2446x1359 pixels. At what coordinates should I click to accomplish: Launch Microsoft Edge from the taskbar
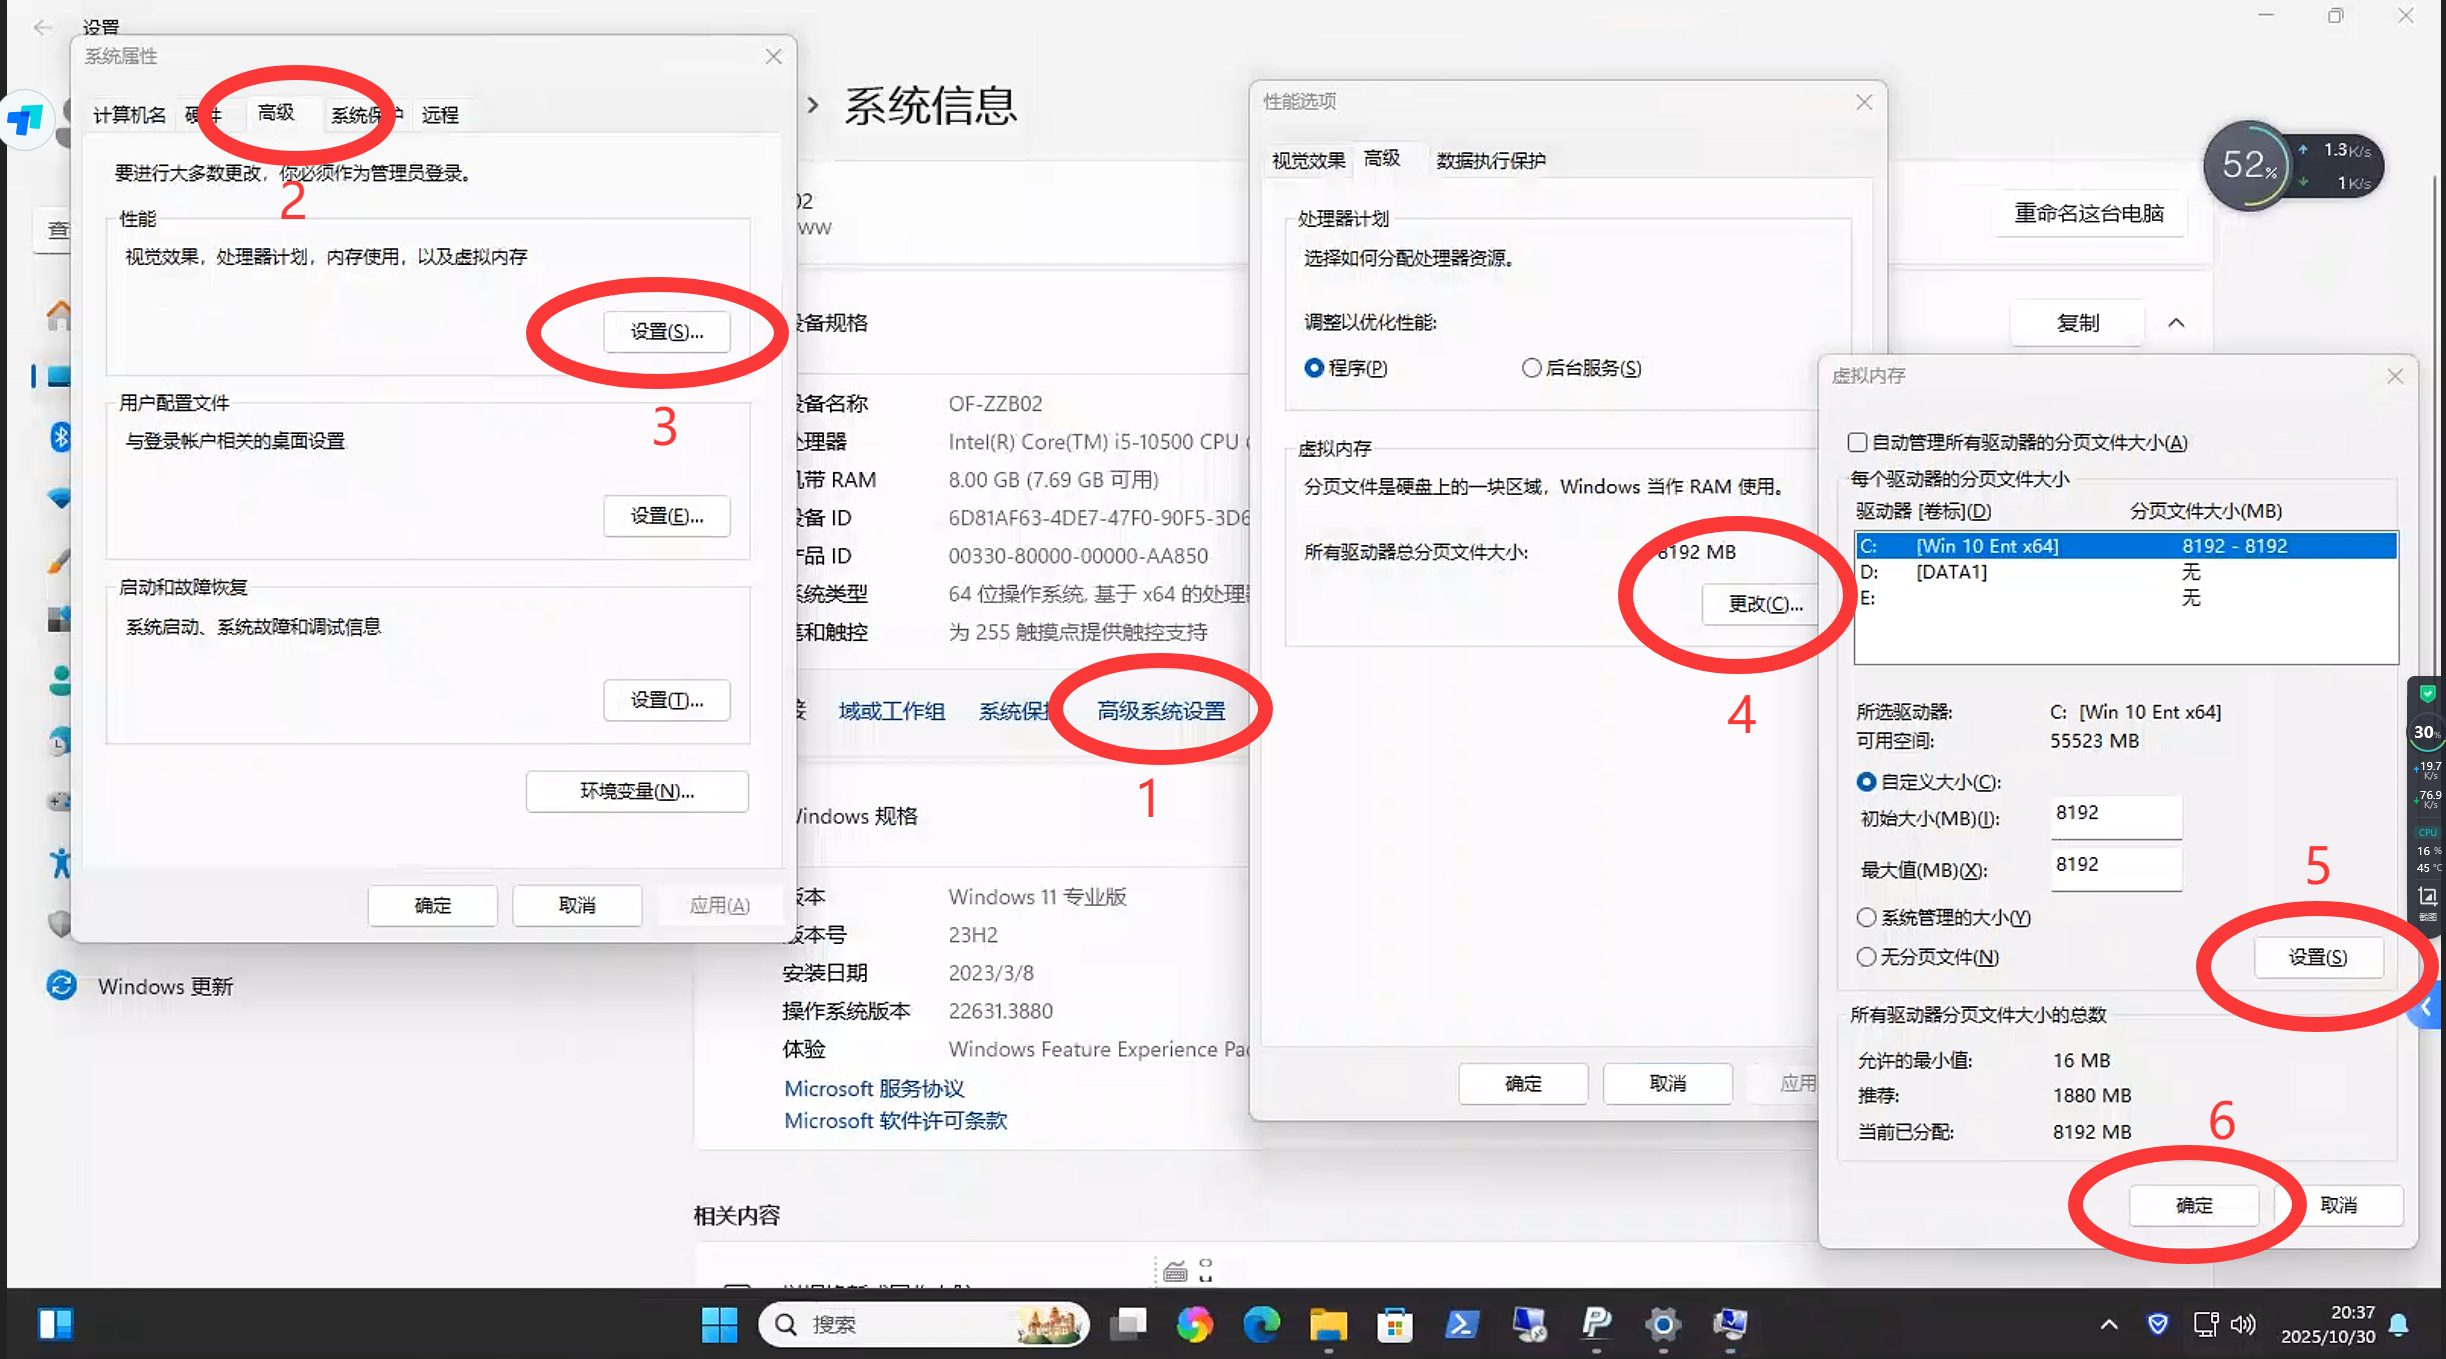(1261, 1324)
